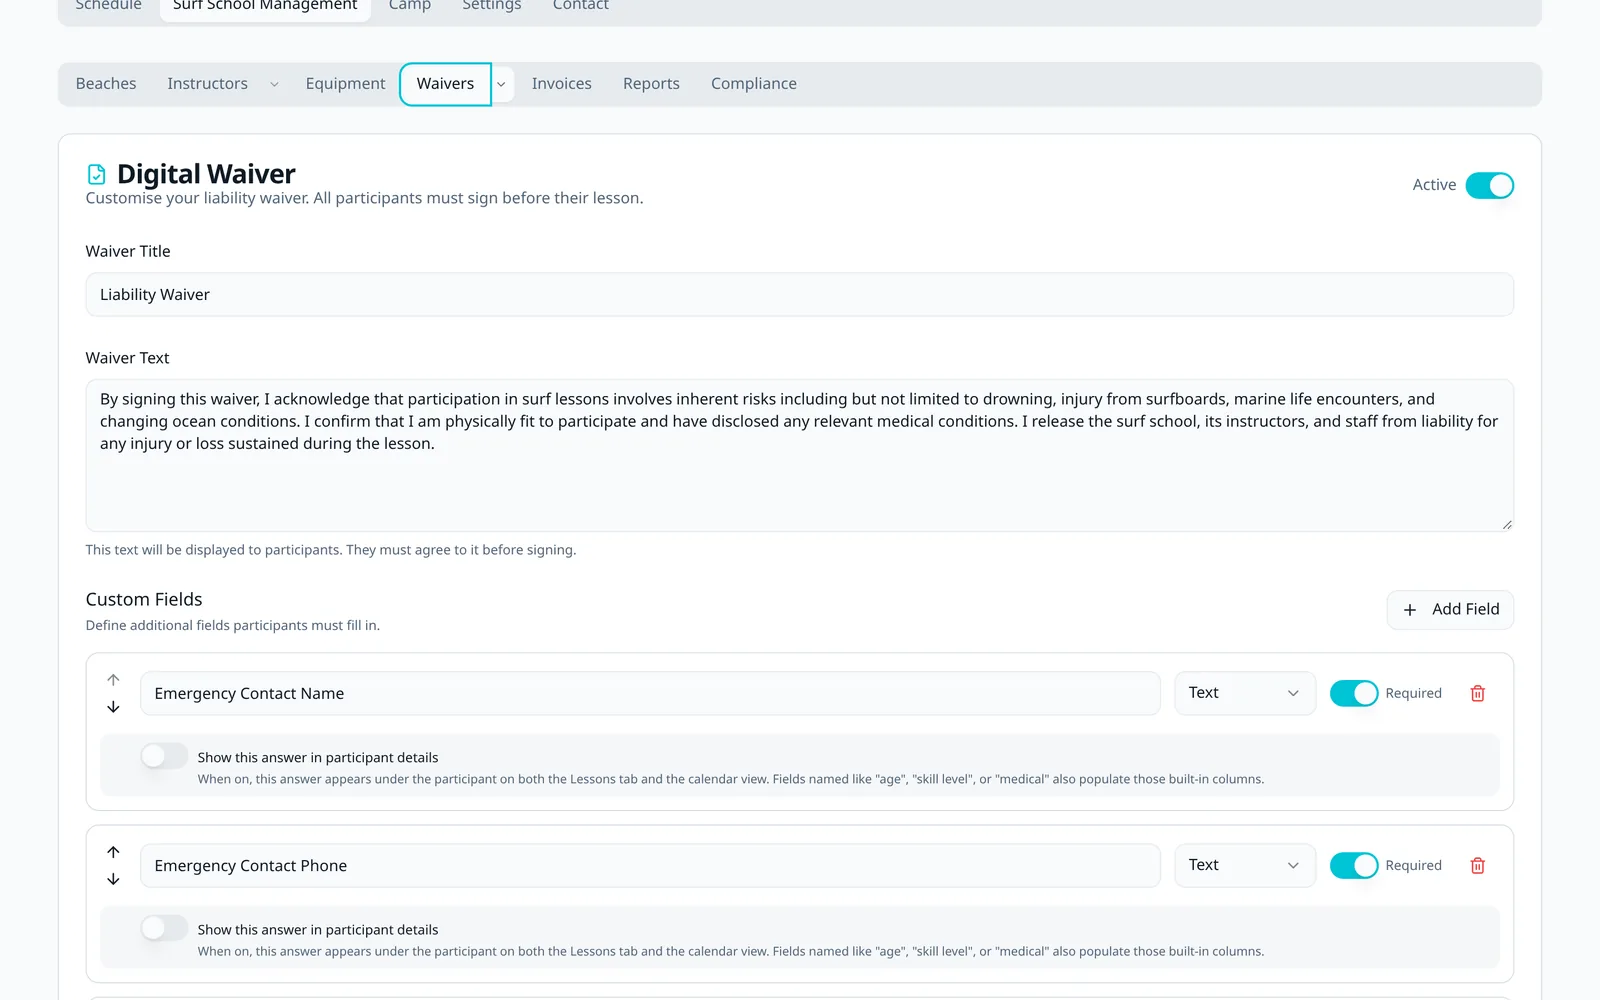1600x1000 pixels.
Task: Toggle Required for Emergency Contact Phone
Action: tap(1354, 865)
